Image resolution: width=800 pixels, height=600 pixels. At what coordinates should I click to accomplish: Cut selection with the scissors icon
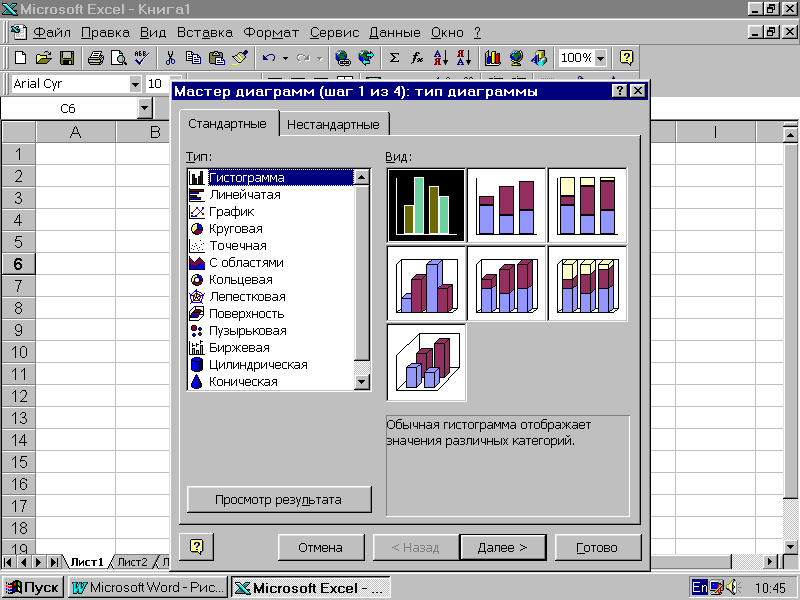pos(170,58)
